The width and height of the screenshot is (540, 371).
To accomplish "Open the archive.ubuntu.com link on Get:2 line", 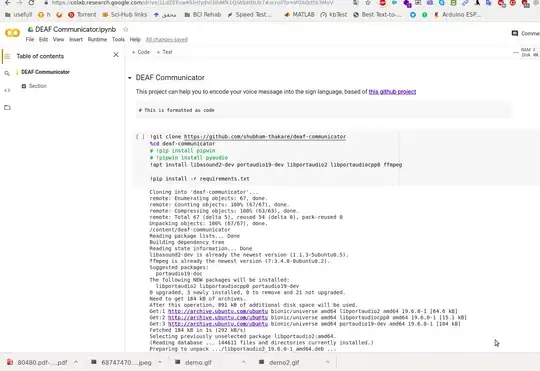I will pos(218,317).
